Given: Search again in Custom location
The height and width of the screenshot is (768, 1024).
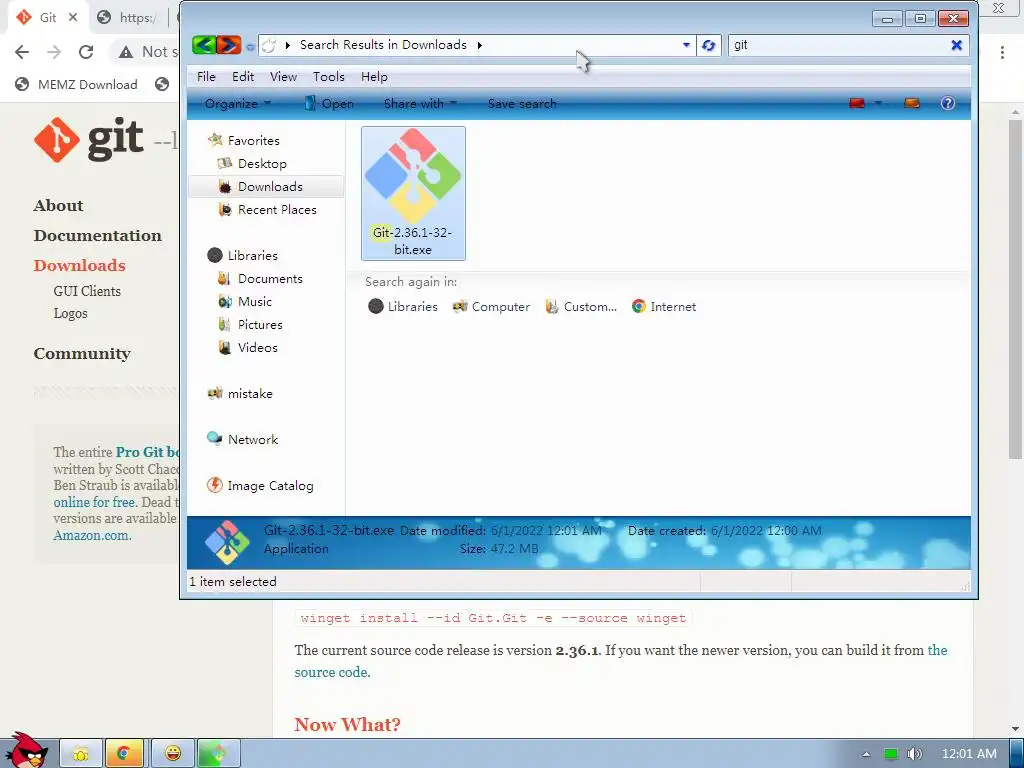Looking at the screenshot, I should pyautogui.click(x=581, y=306).
